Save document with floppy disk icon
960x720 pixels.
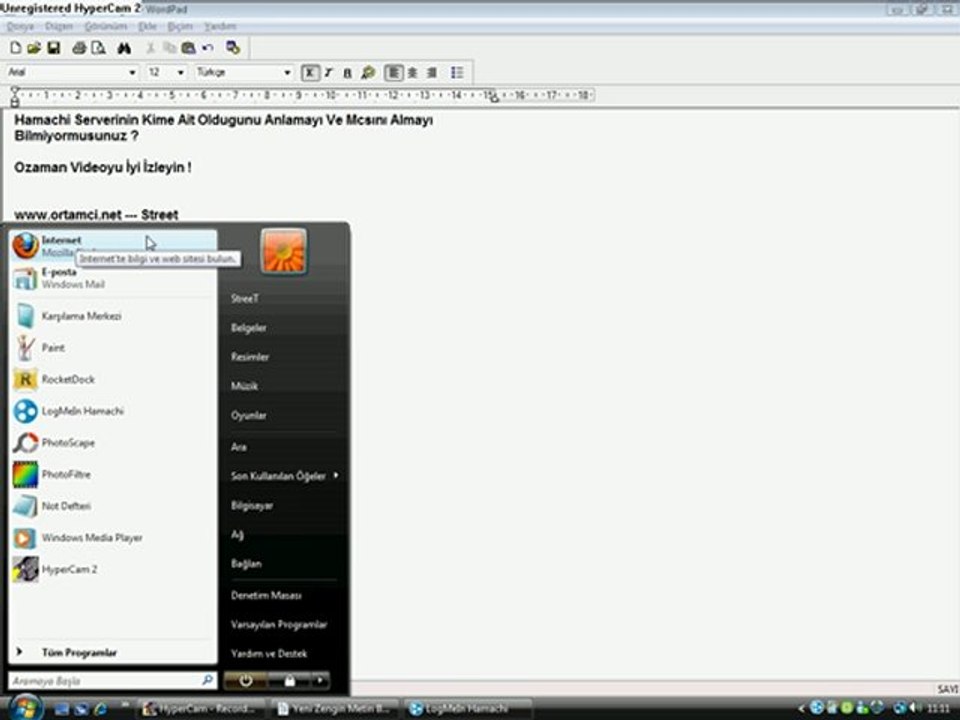[x=54, y=48]
